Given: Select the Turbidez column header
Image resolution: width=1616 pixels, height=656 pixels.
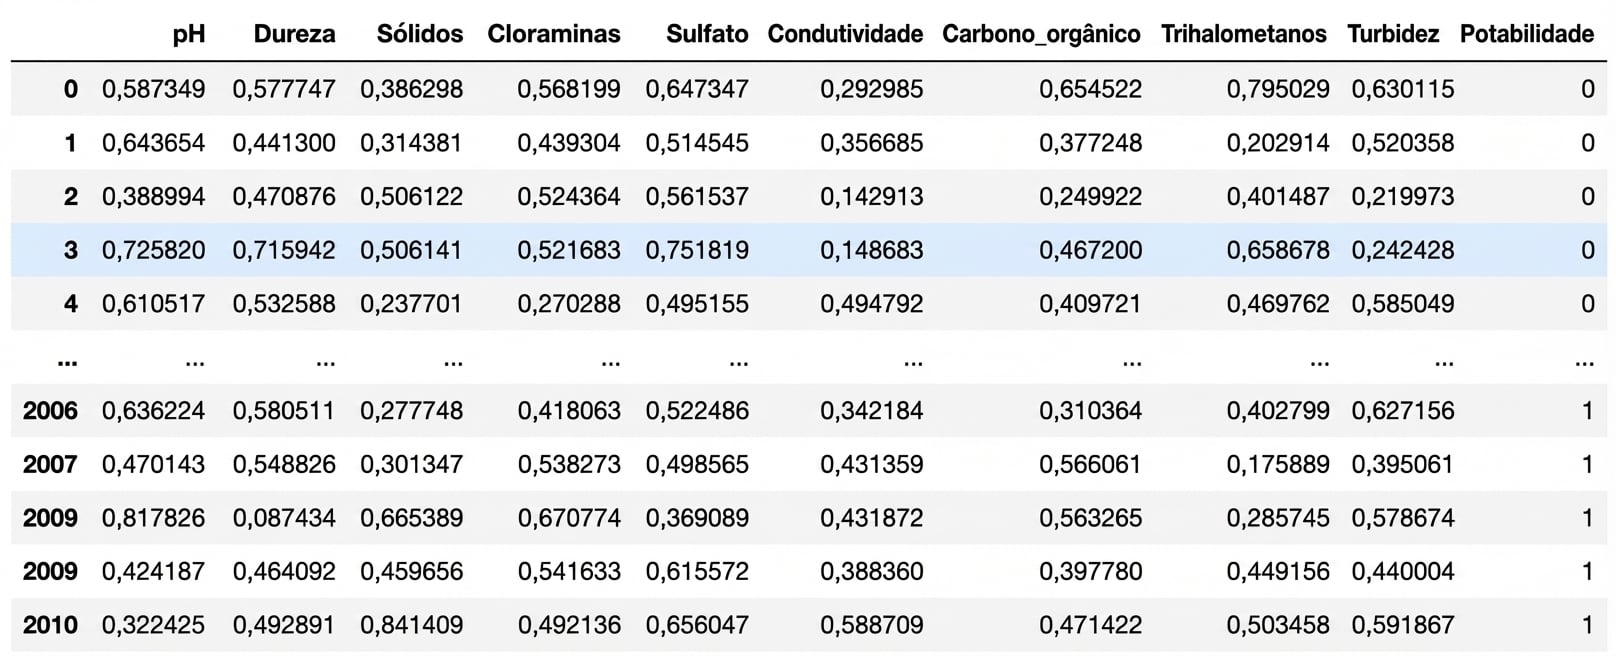Looking at the screenshot, I should click(x=1393, y=34).
